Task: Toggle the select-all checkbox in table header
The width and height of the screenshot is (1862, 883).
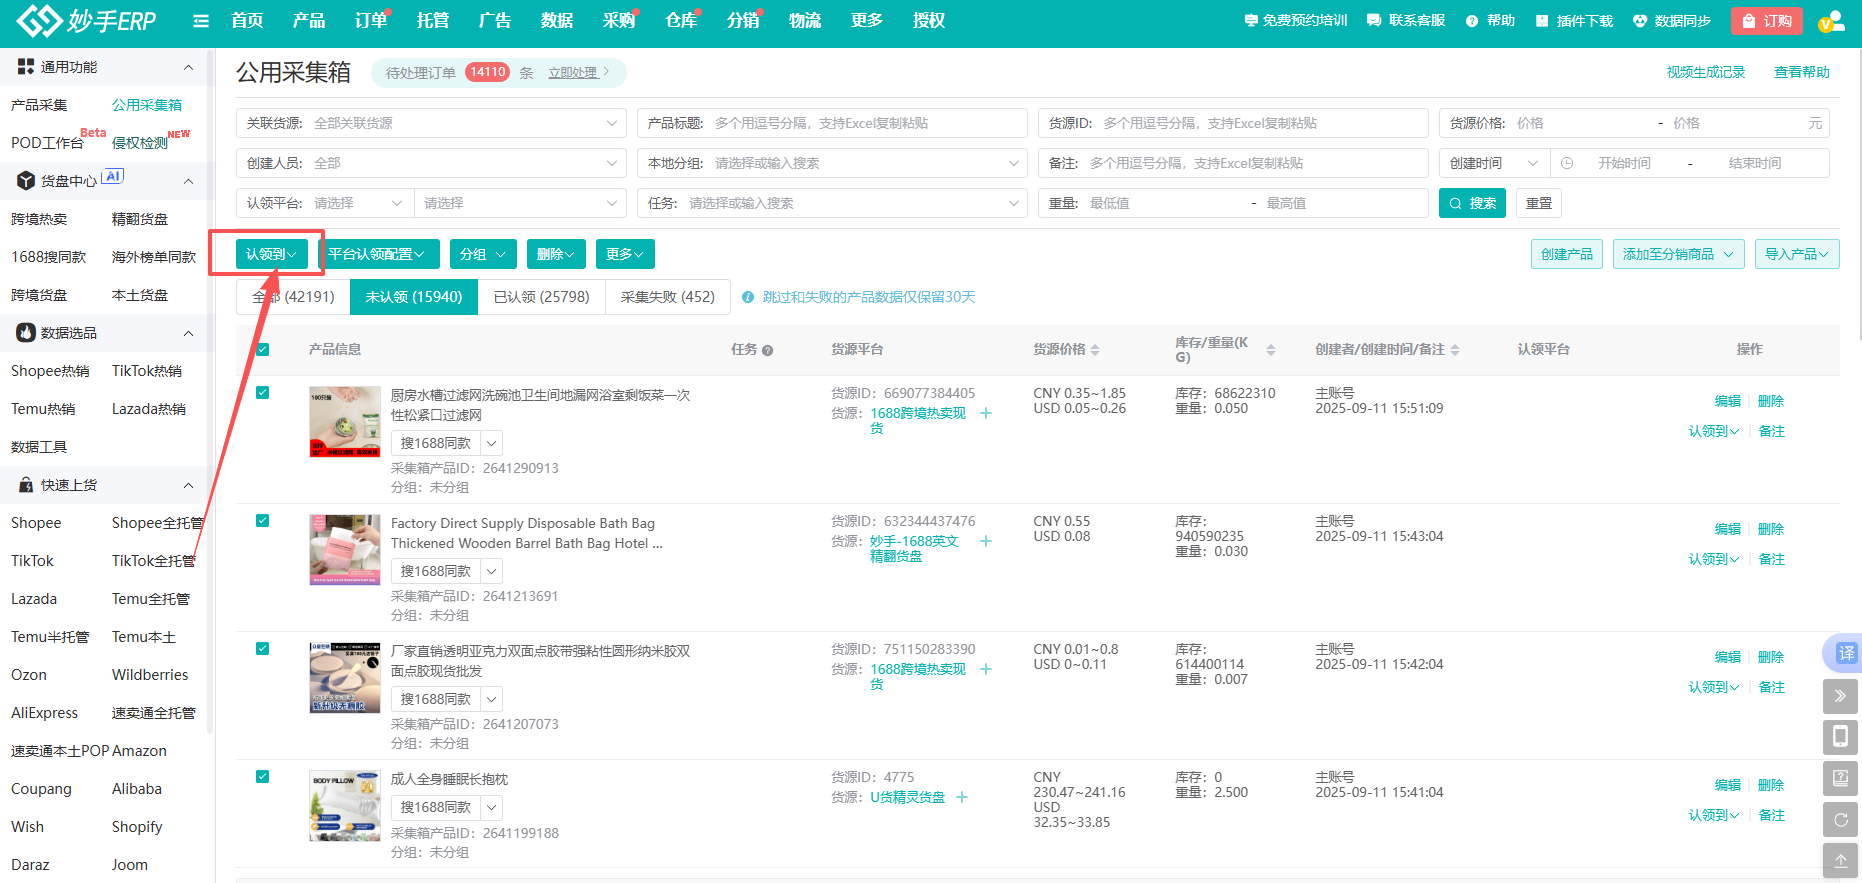Action: pyautogui.click(x=263, y=349)
